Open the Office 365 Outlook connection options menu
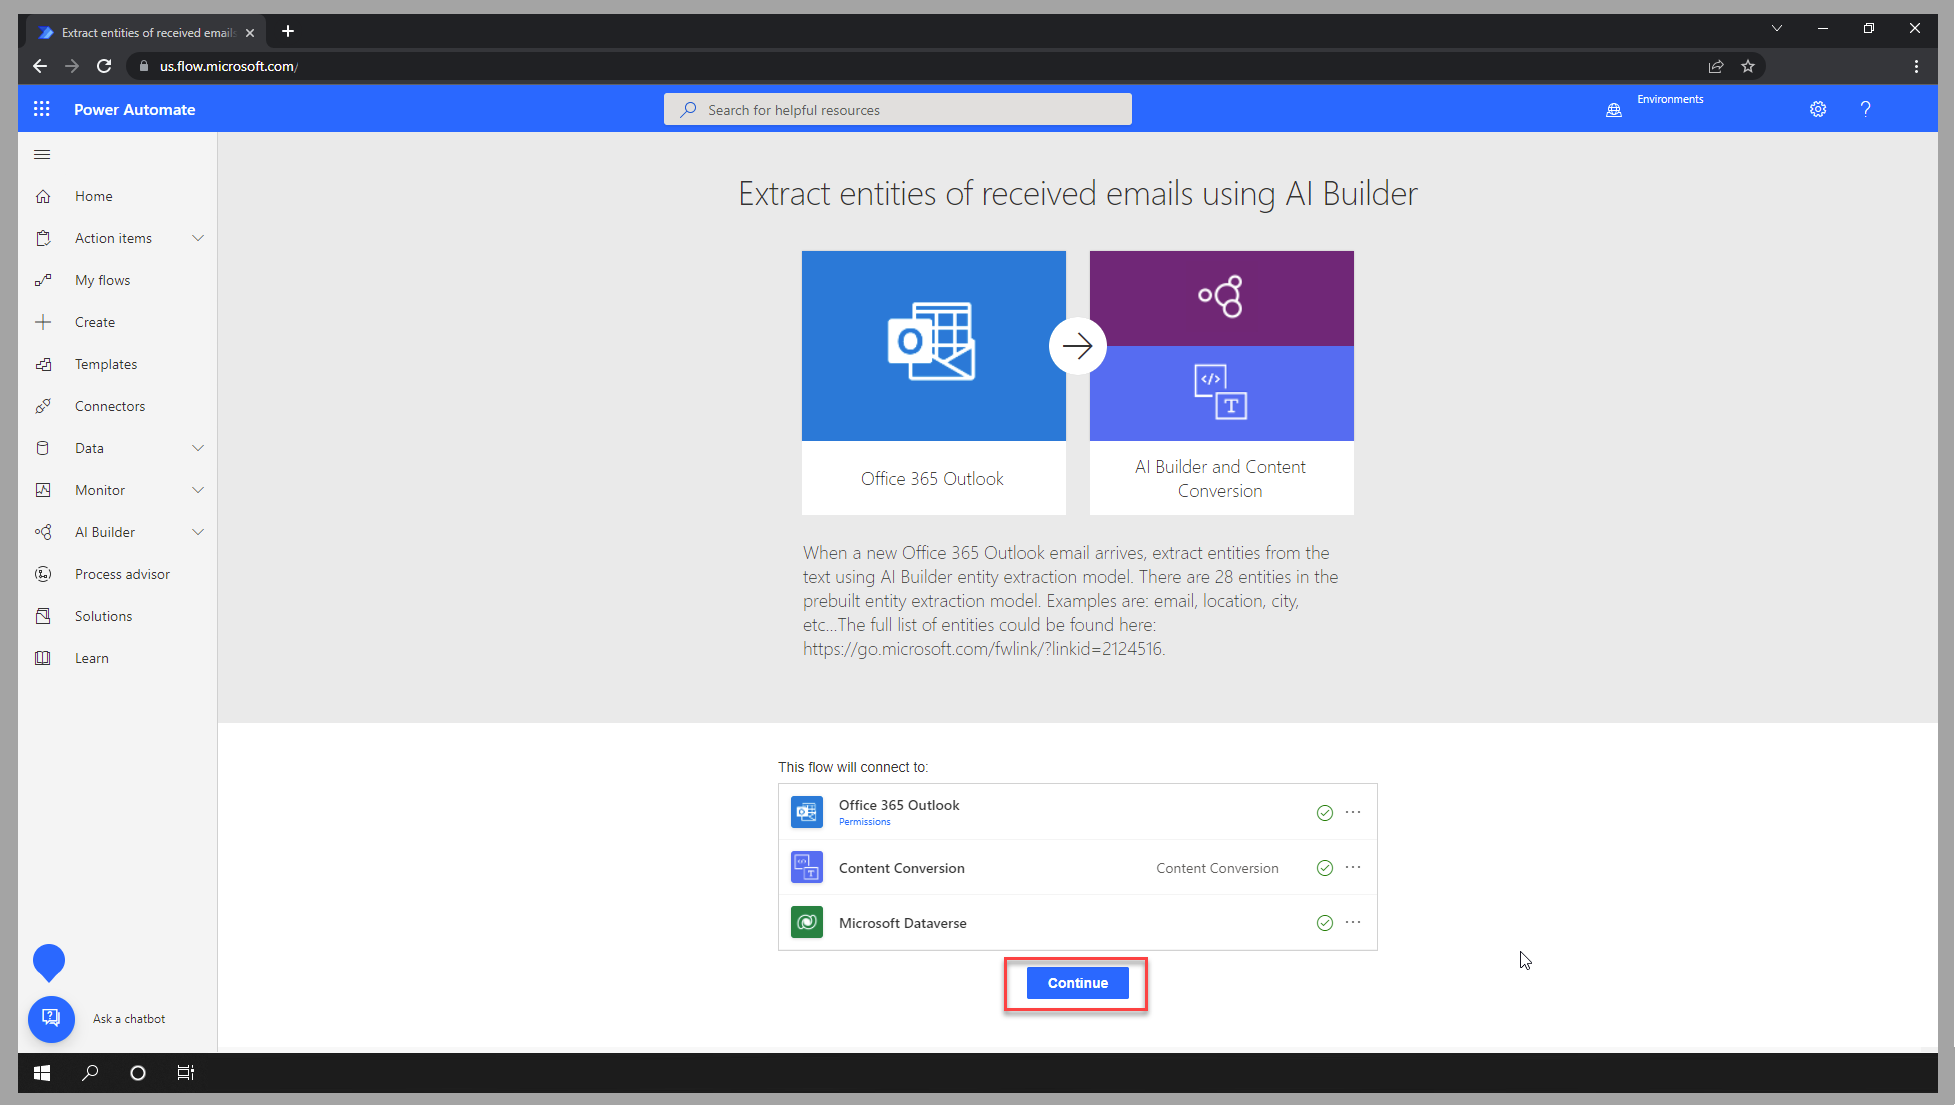The image size is (1955, 1105). click(x=1354, y=812)
